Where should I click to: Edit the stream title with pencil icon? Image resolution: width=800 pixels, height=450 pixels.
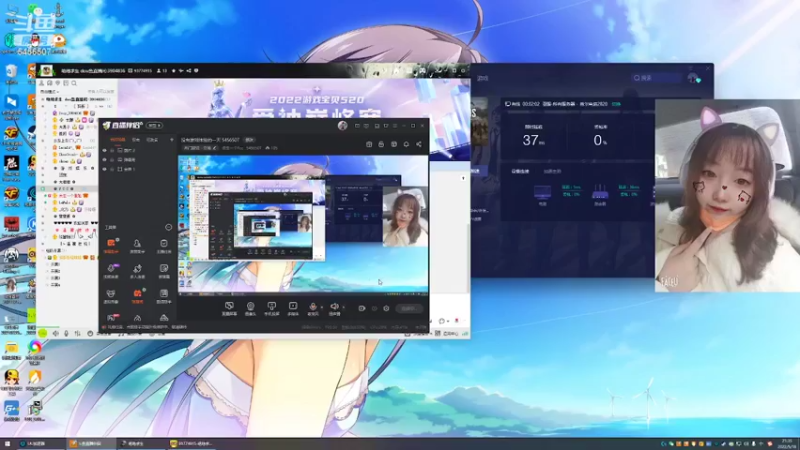point(214,148)
